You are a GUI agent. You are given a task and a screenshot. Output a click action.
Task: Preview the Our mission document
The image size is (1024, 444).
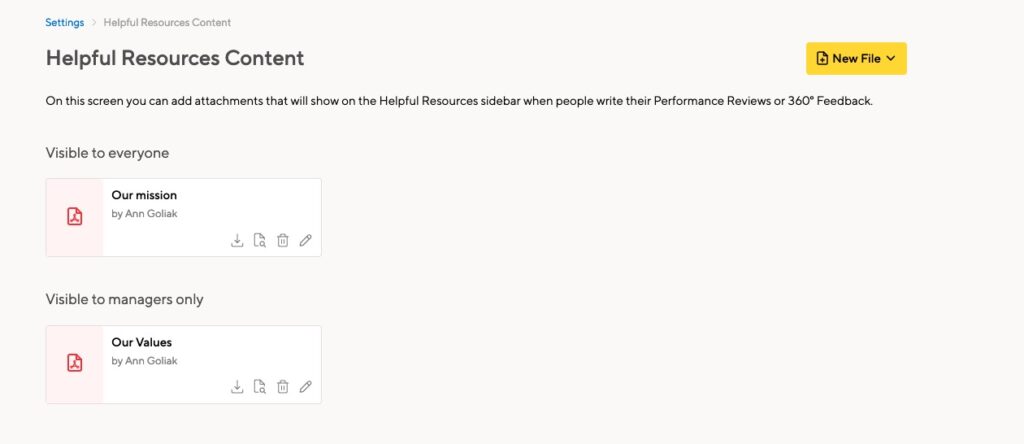click(x=260, y=240)
